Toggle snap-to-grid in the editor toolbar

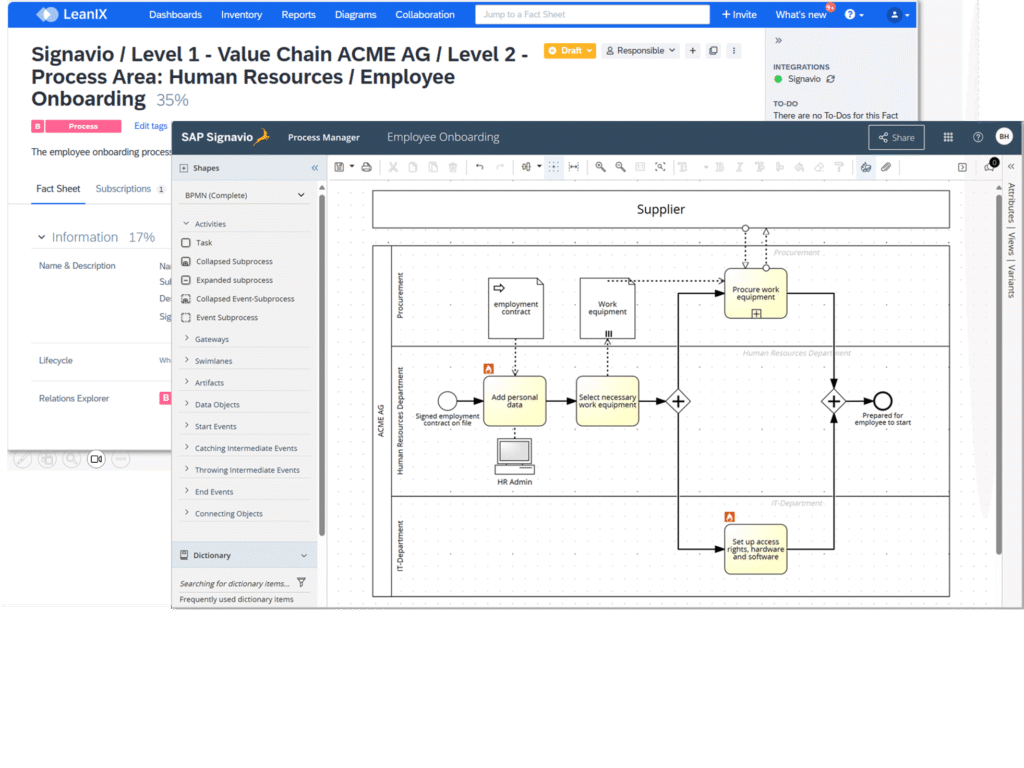[x=554, y=167]
